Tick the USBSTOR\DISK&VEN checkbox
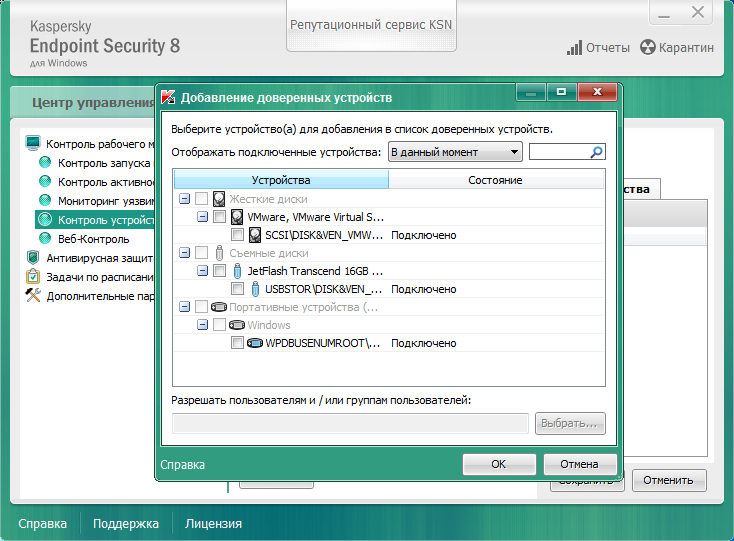This screenshot has width=734, height=541. (237, 289)
